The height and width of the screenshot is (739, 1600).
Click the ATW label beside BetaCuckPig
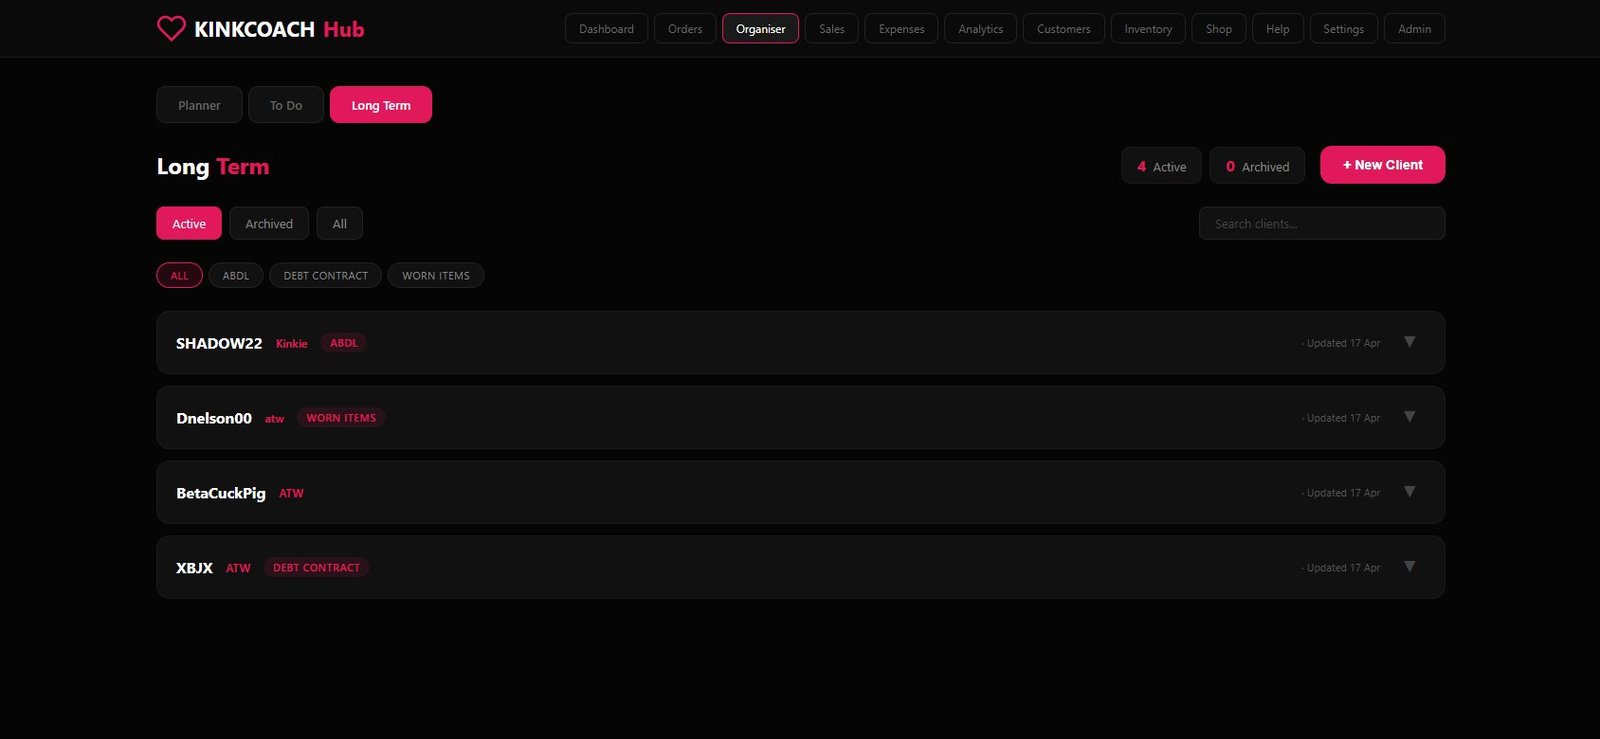click(291, 494)
